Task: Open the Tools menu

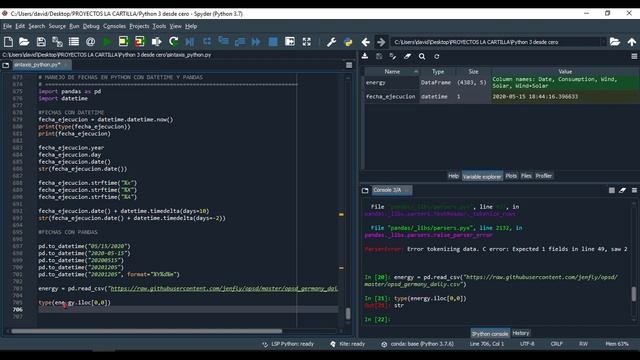Action: point(159,26)
